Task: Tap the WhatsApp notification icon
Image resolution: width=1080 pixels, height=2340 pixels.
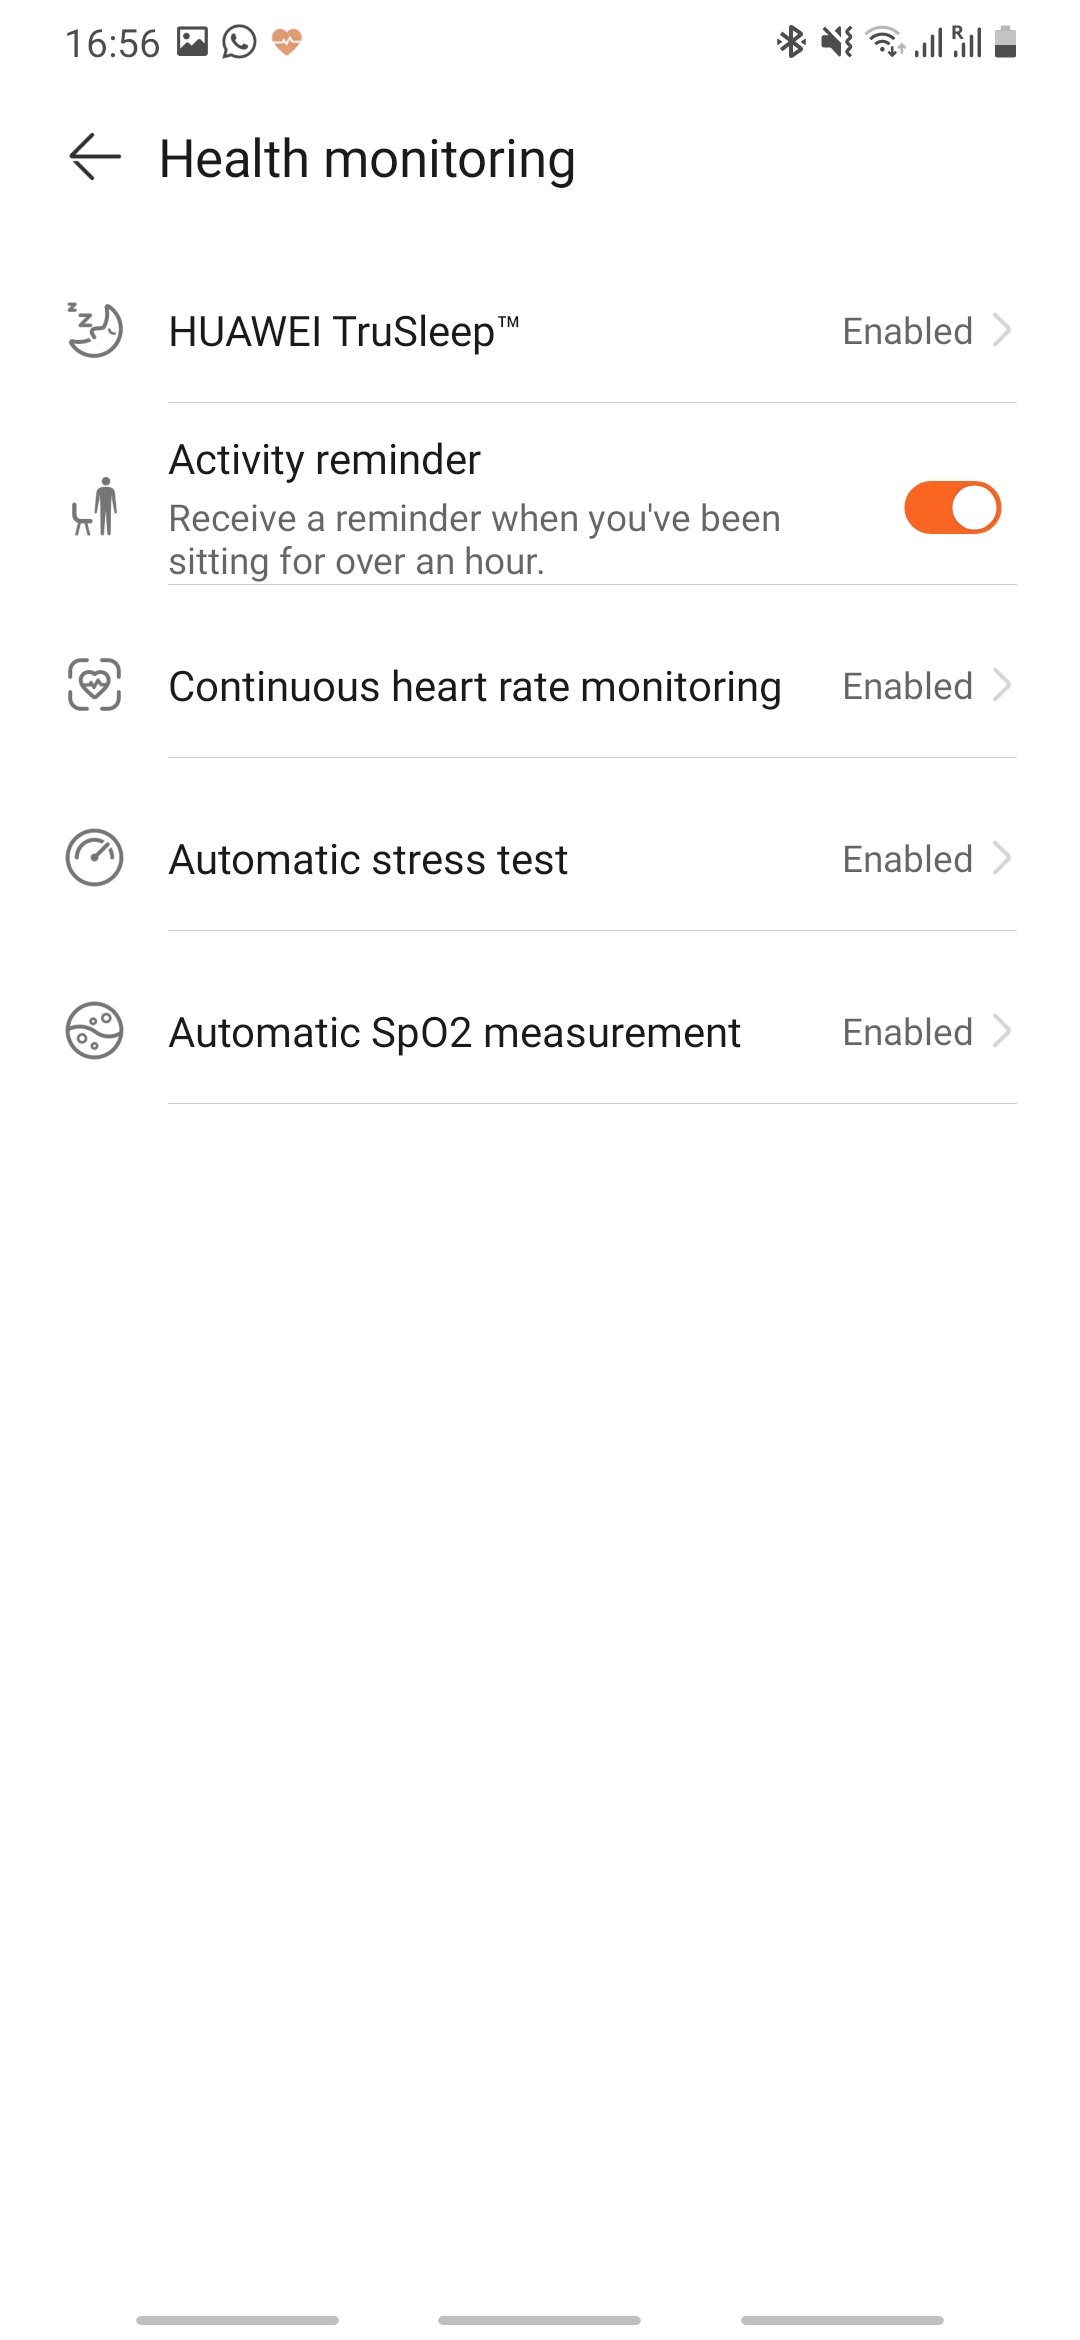Action: click(x=239, y=42)
